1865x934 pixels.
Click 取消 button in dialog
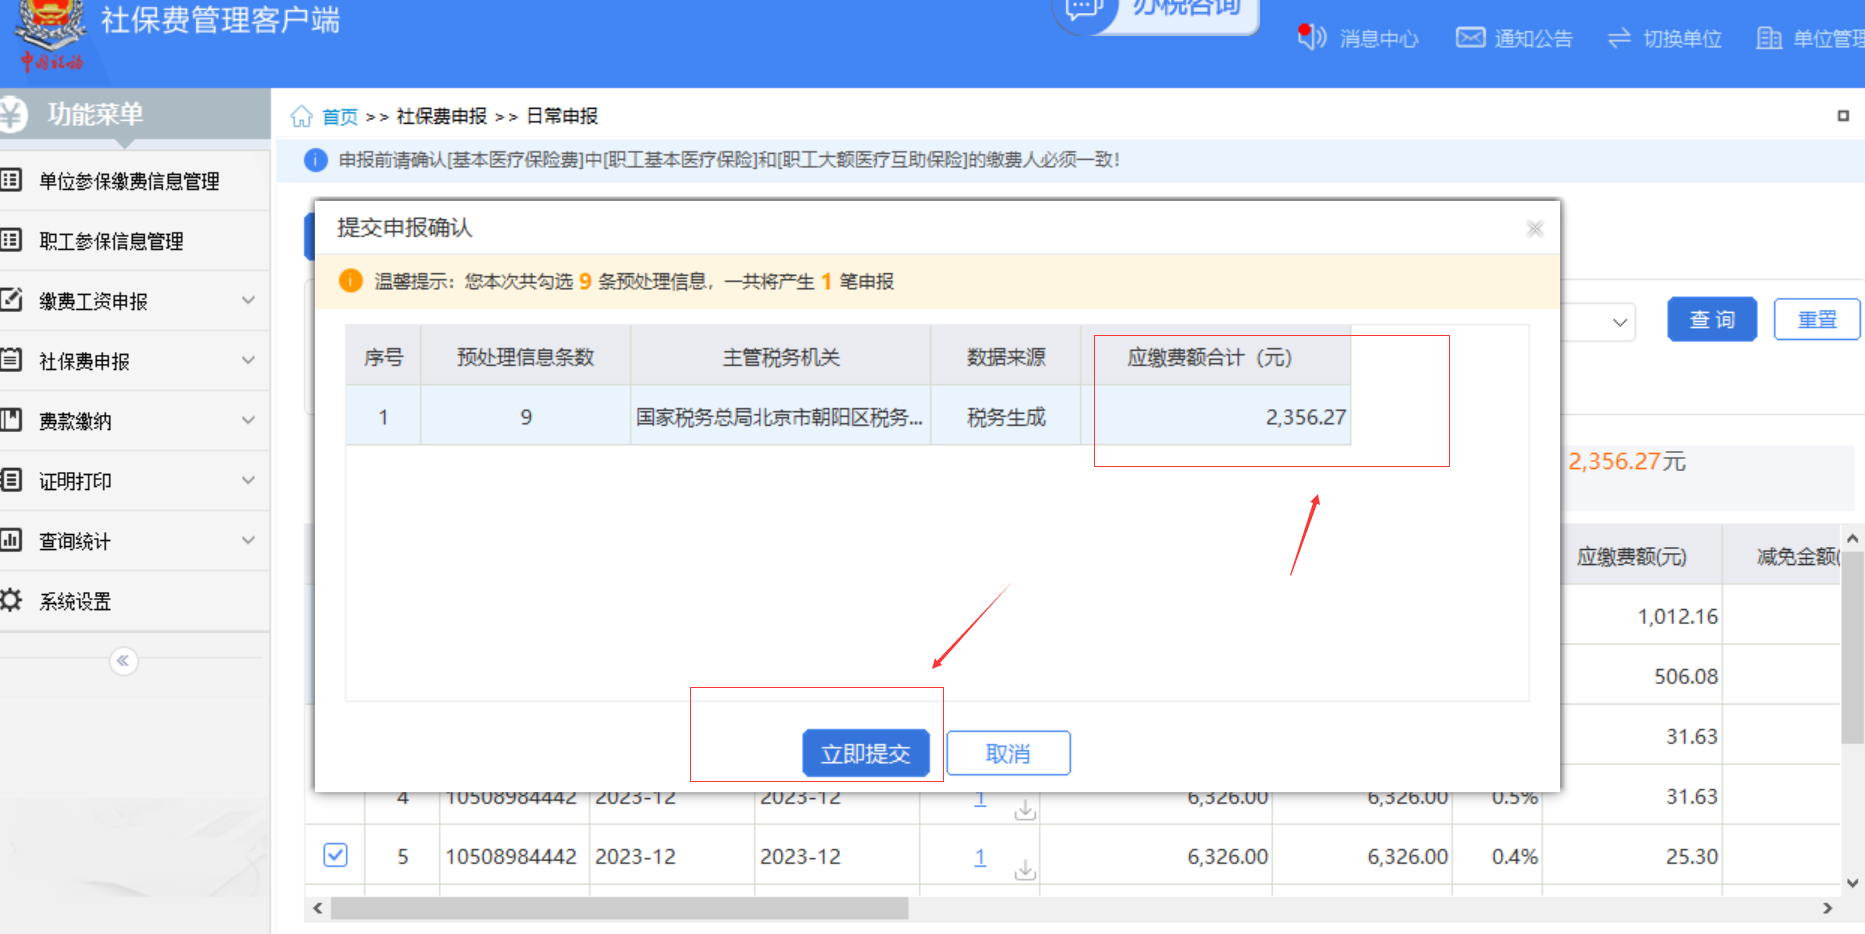(1008, 754)
